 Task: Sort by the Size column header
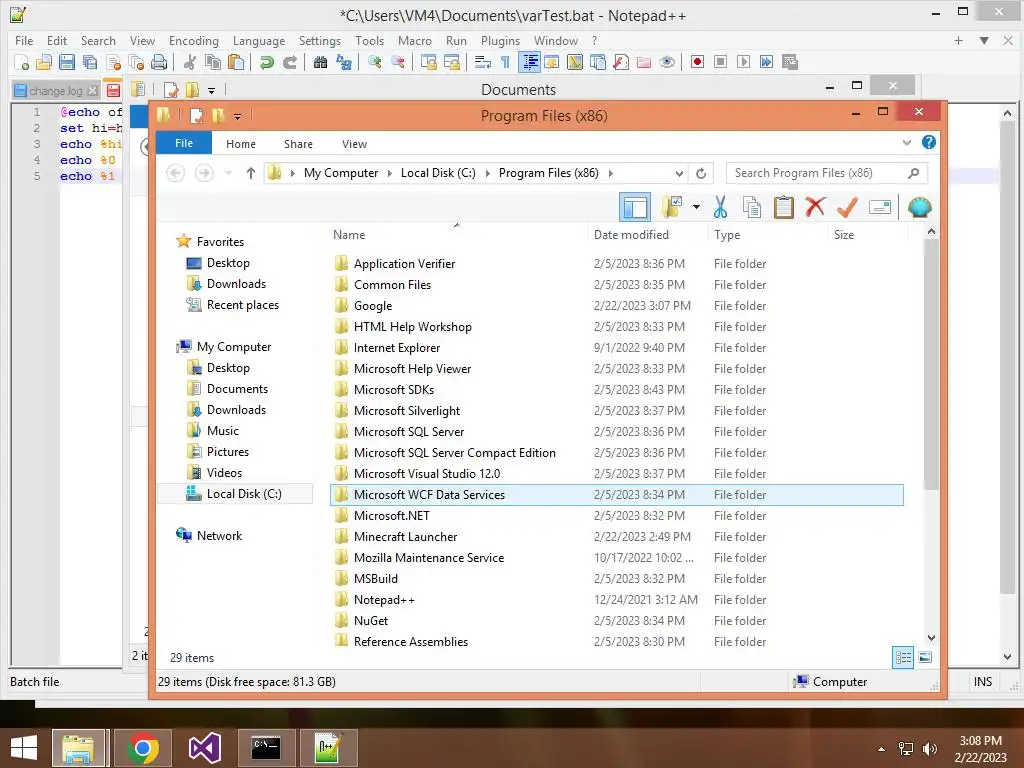point(843,234)
